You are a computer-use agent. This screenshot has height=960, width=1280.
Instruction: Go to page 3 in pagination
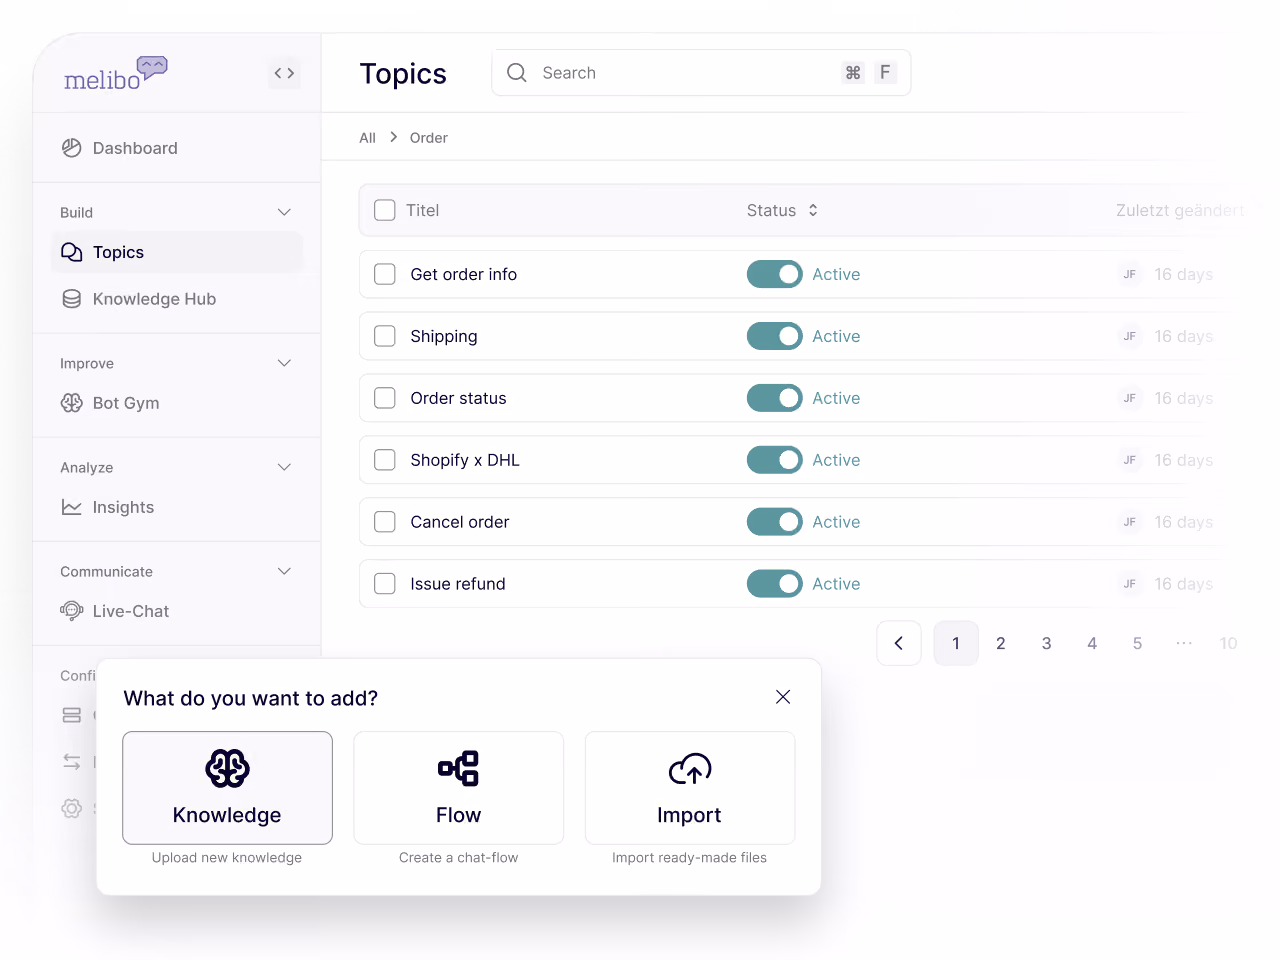point(1047,643)
